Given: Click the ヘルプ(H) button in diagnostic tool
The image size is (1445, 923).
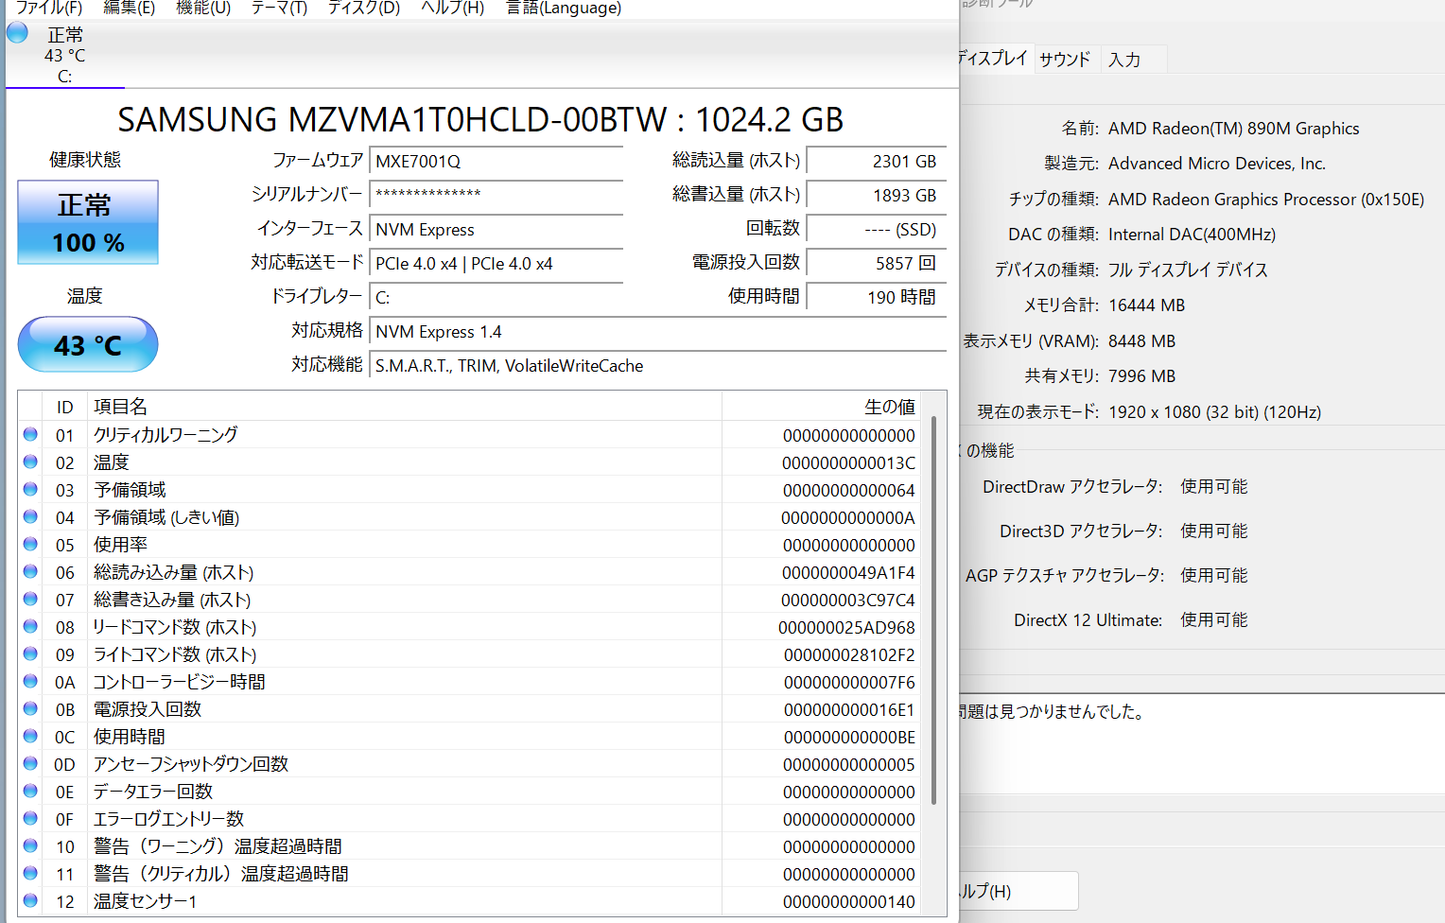Looking at the screenshot, I should tap(1018, 891).
